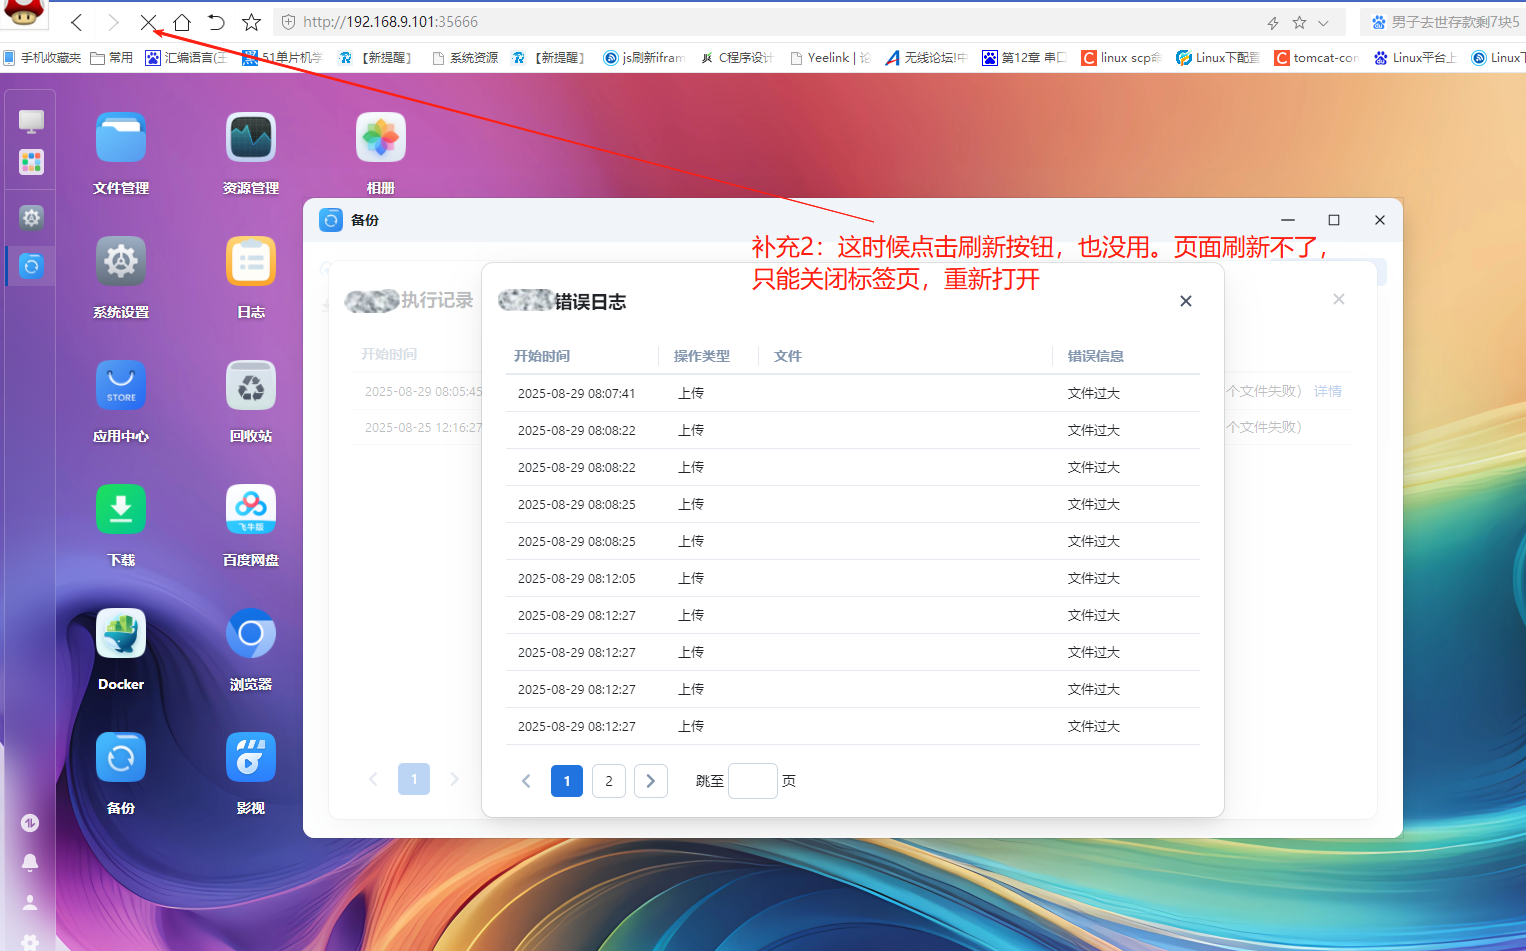Open the 相册 photos app
The width and height of the screenshot is (1526, 951).
click(x=381, y=138)
